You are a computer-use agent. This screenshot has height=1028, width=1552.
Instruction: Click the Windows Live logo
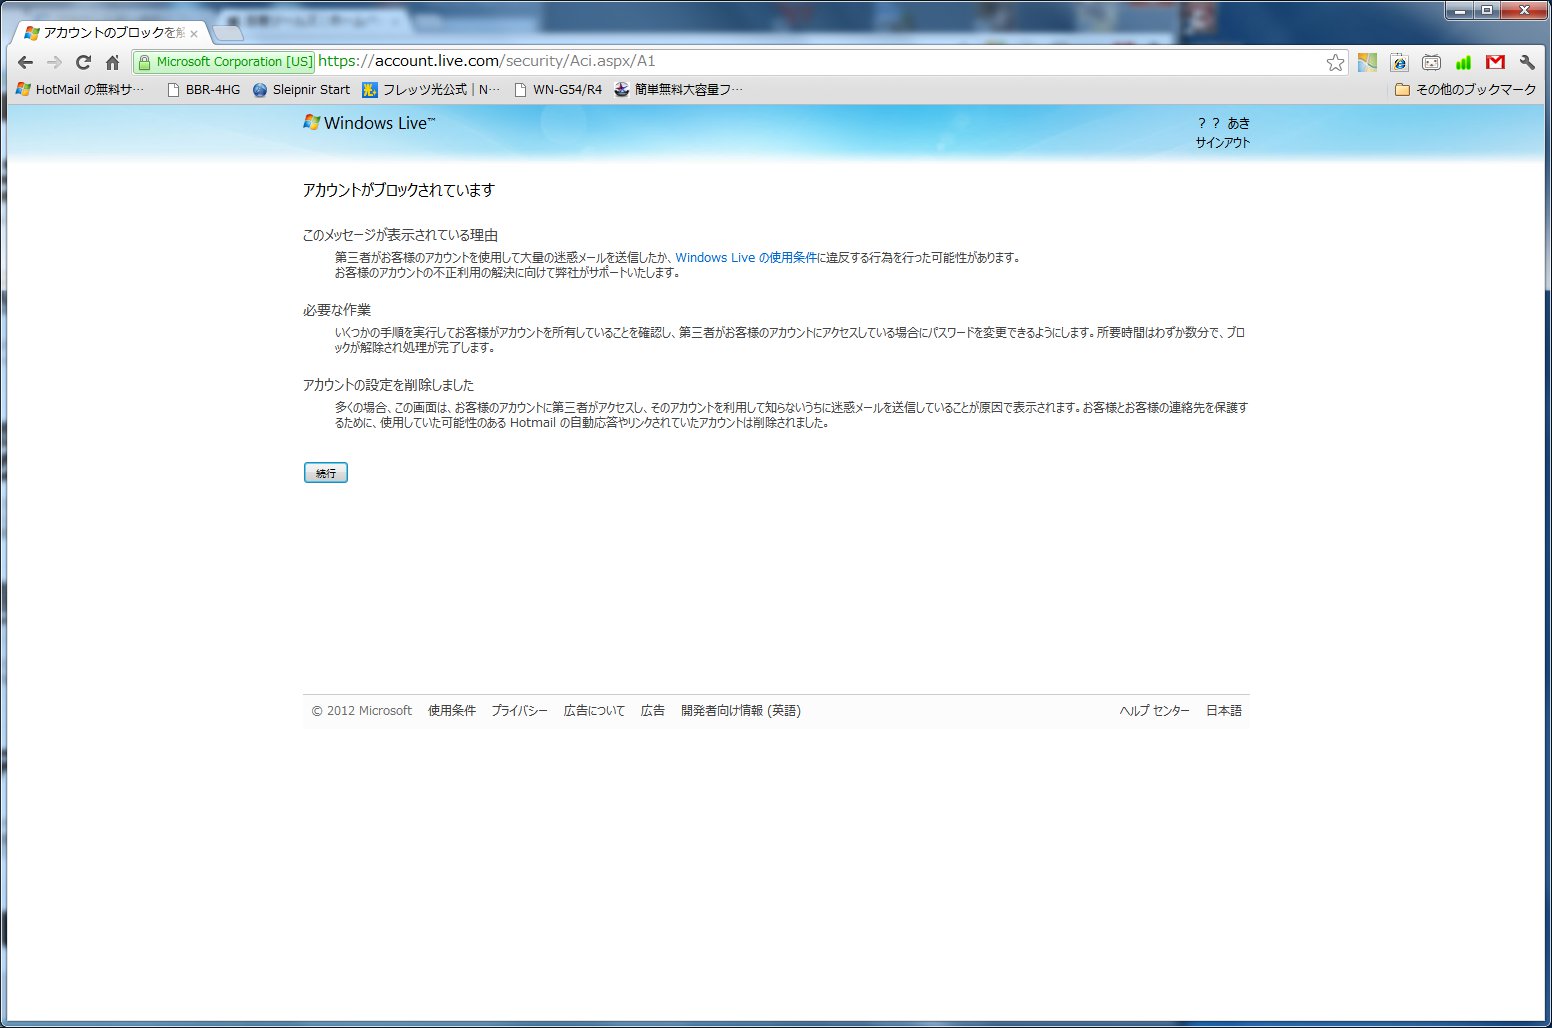(369, 123)
